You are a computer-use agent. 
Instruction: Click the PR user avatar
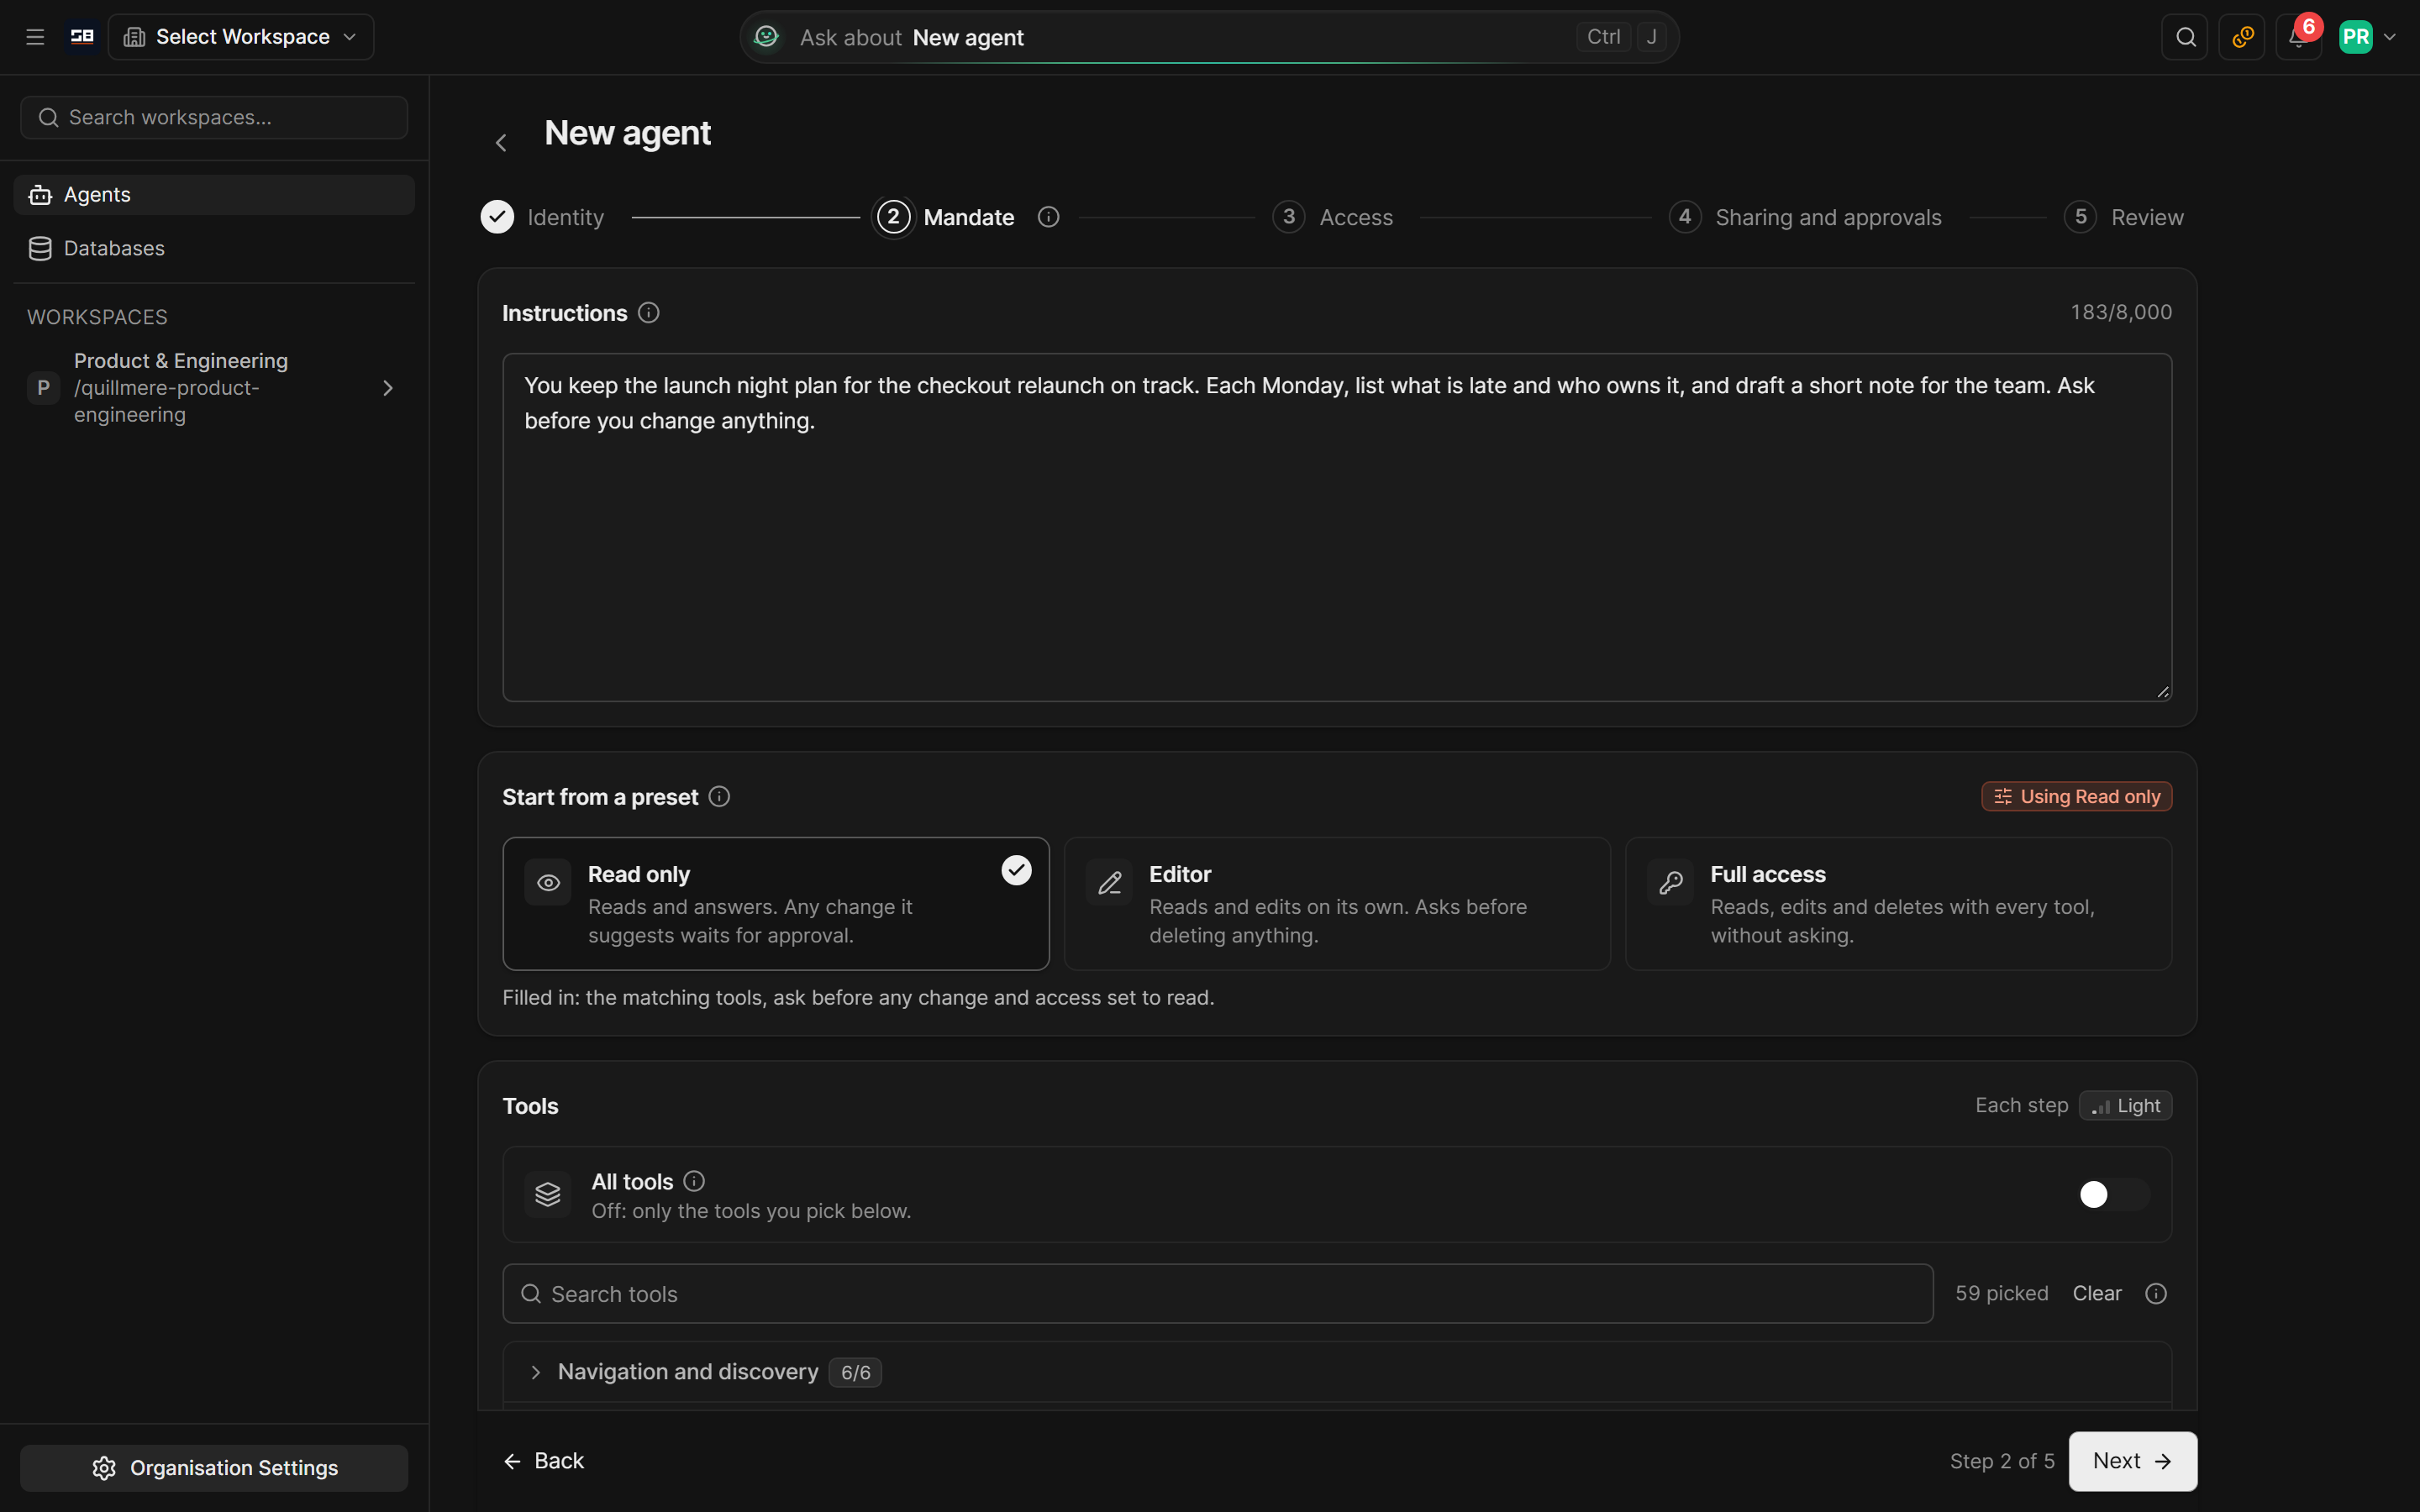pyautogui.click(x=2356, y=37)
